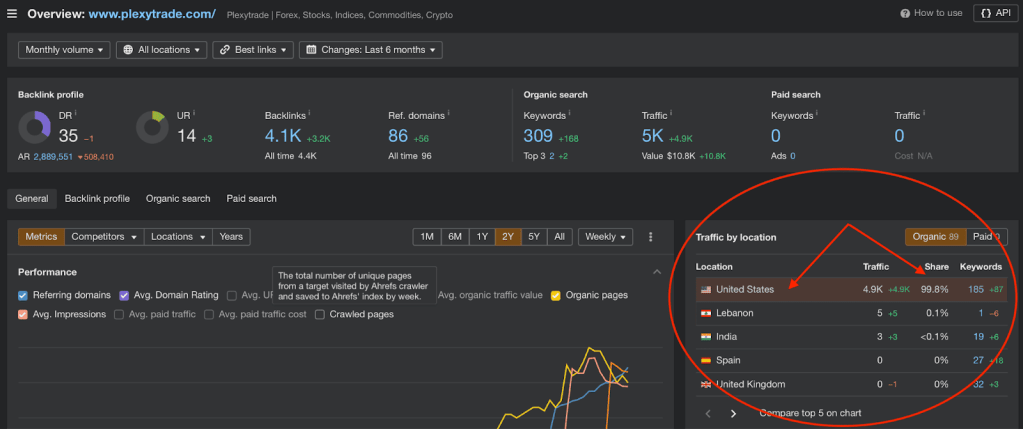Click the Backlinks info icon
Viewport: 1023px width, 429px height.
tap(309, 113)
